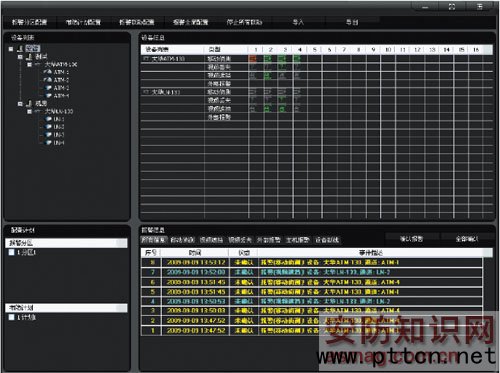Click the camera icon beside LN-1
This screenshot has height=373, width=500.
(x=48, y=119)
